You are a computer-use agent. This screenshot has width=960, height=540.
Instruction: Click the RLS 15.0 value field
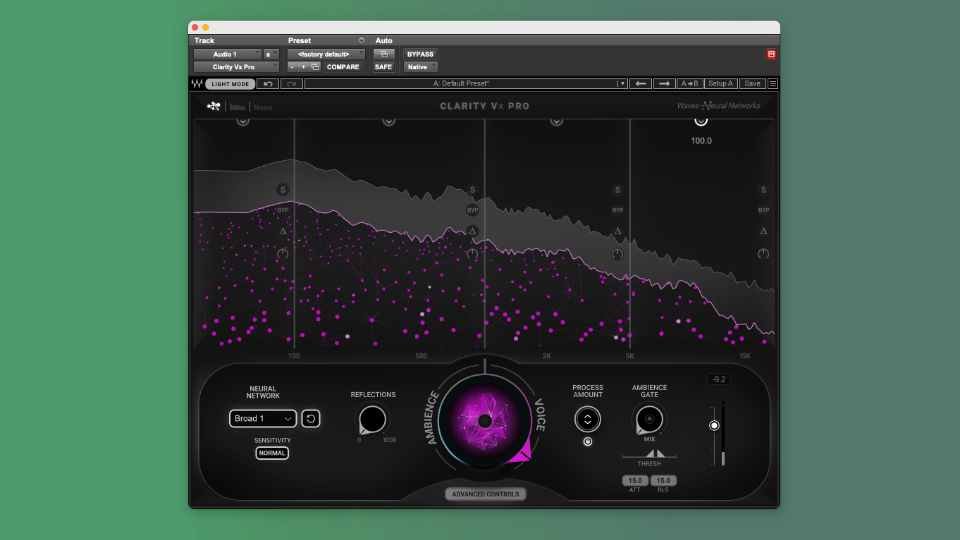tap(663, 481)
